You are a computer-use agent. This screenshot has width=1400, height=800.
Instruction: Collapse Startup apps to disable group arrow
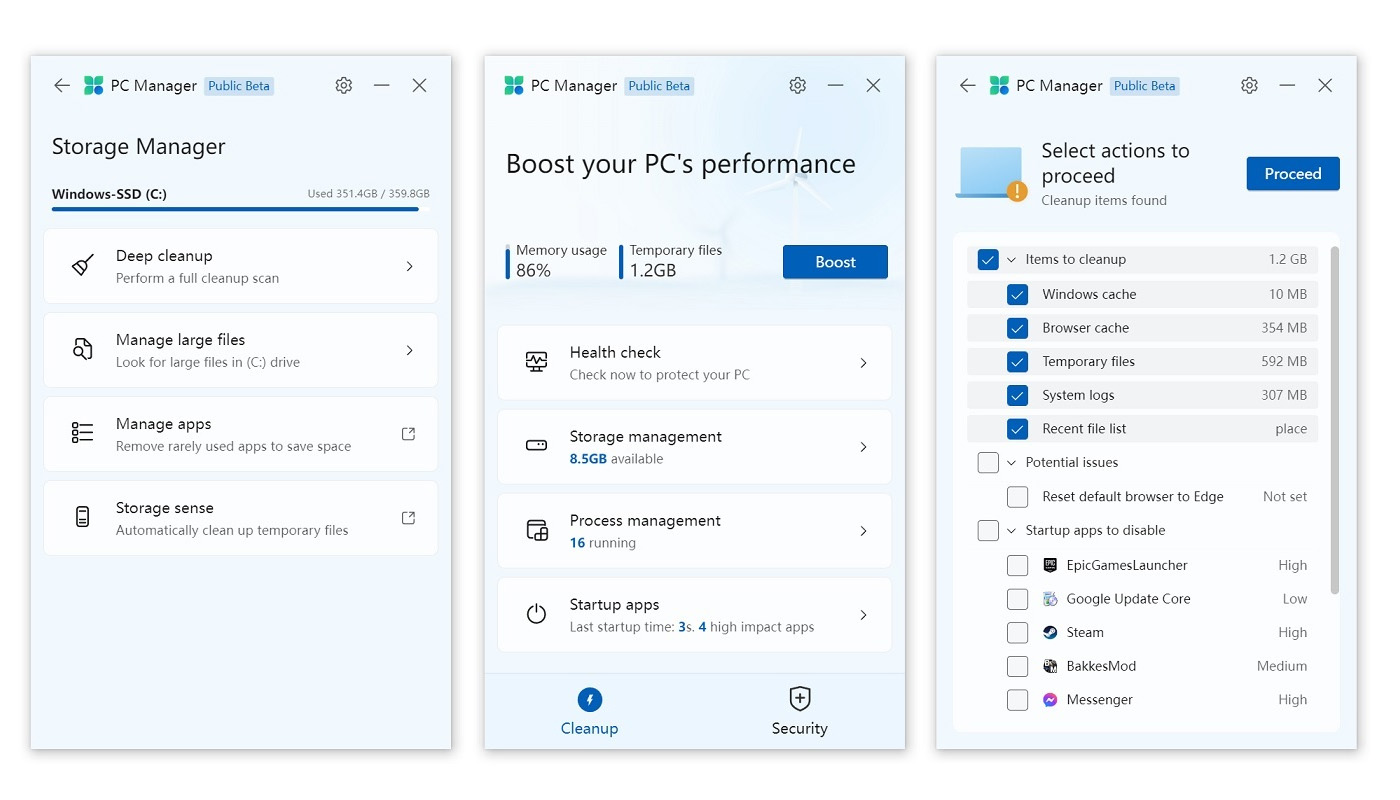click(1011, 530)
